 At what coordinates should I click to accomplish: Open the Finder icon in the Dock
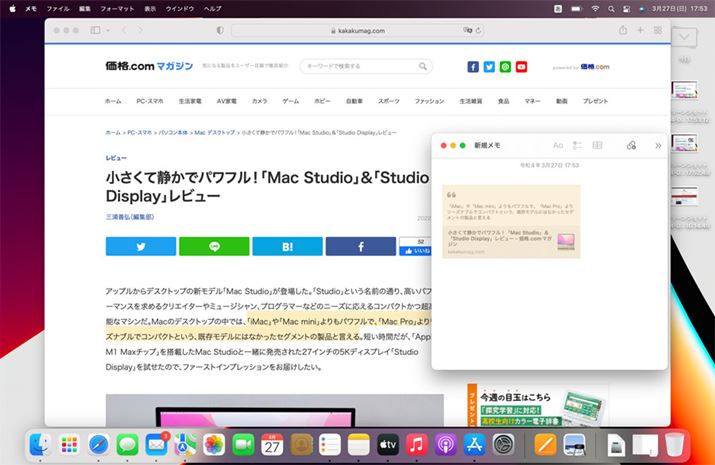[40, 444]
